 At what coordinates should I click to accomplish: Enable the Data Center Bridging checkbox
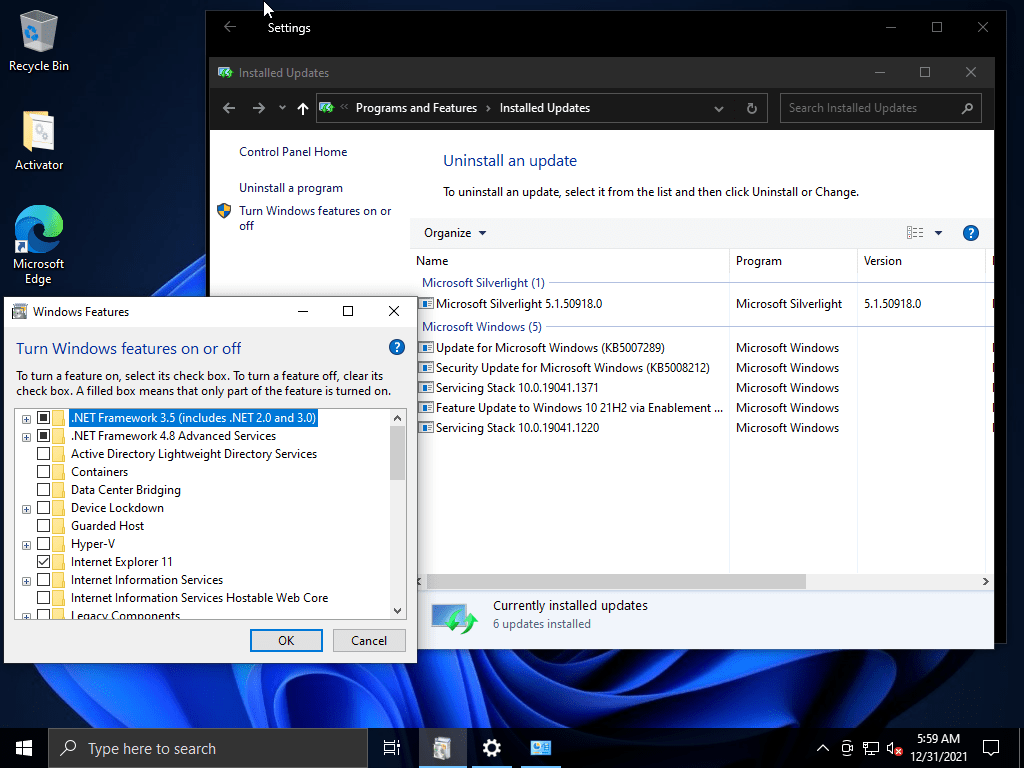(44, 489)
